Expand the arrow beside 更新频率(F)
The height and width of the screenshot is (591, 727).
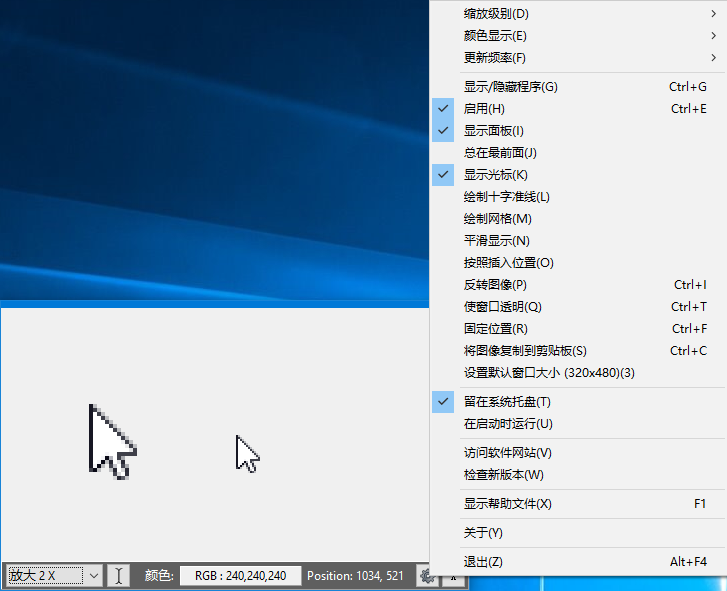pyautogui.click(x=714, y=58)
